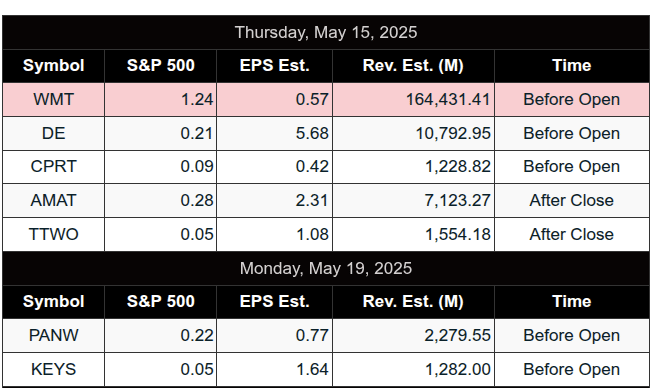Click CPRT S&P 500 weight 0.09
Image resolution: width=656 pixels, height=388 pixels.
[197, 167]
